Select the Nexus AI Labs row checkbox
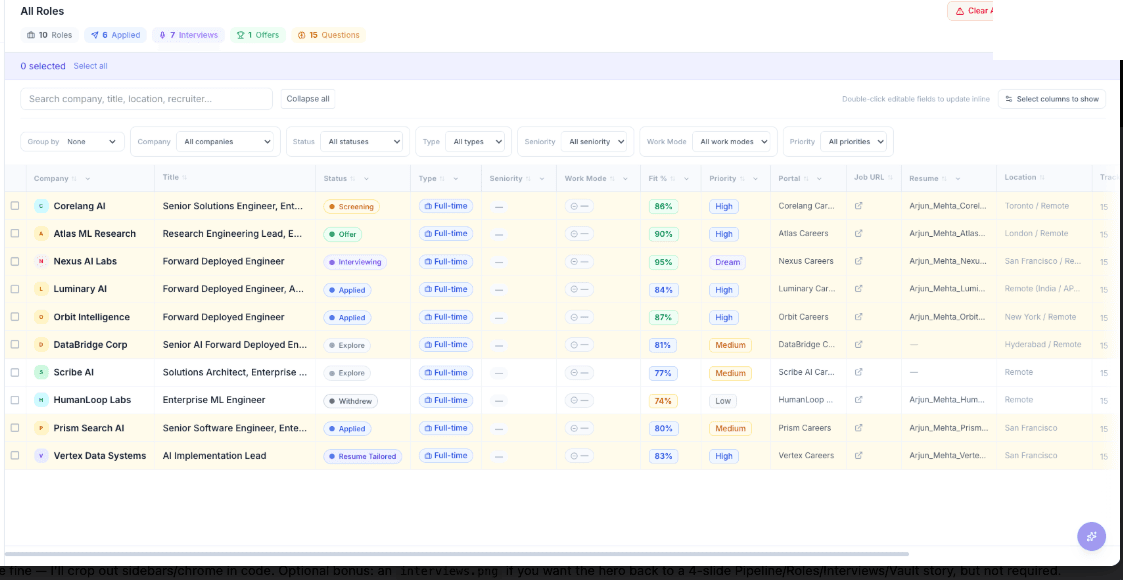 point(15,261)
